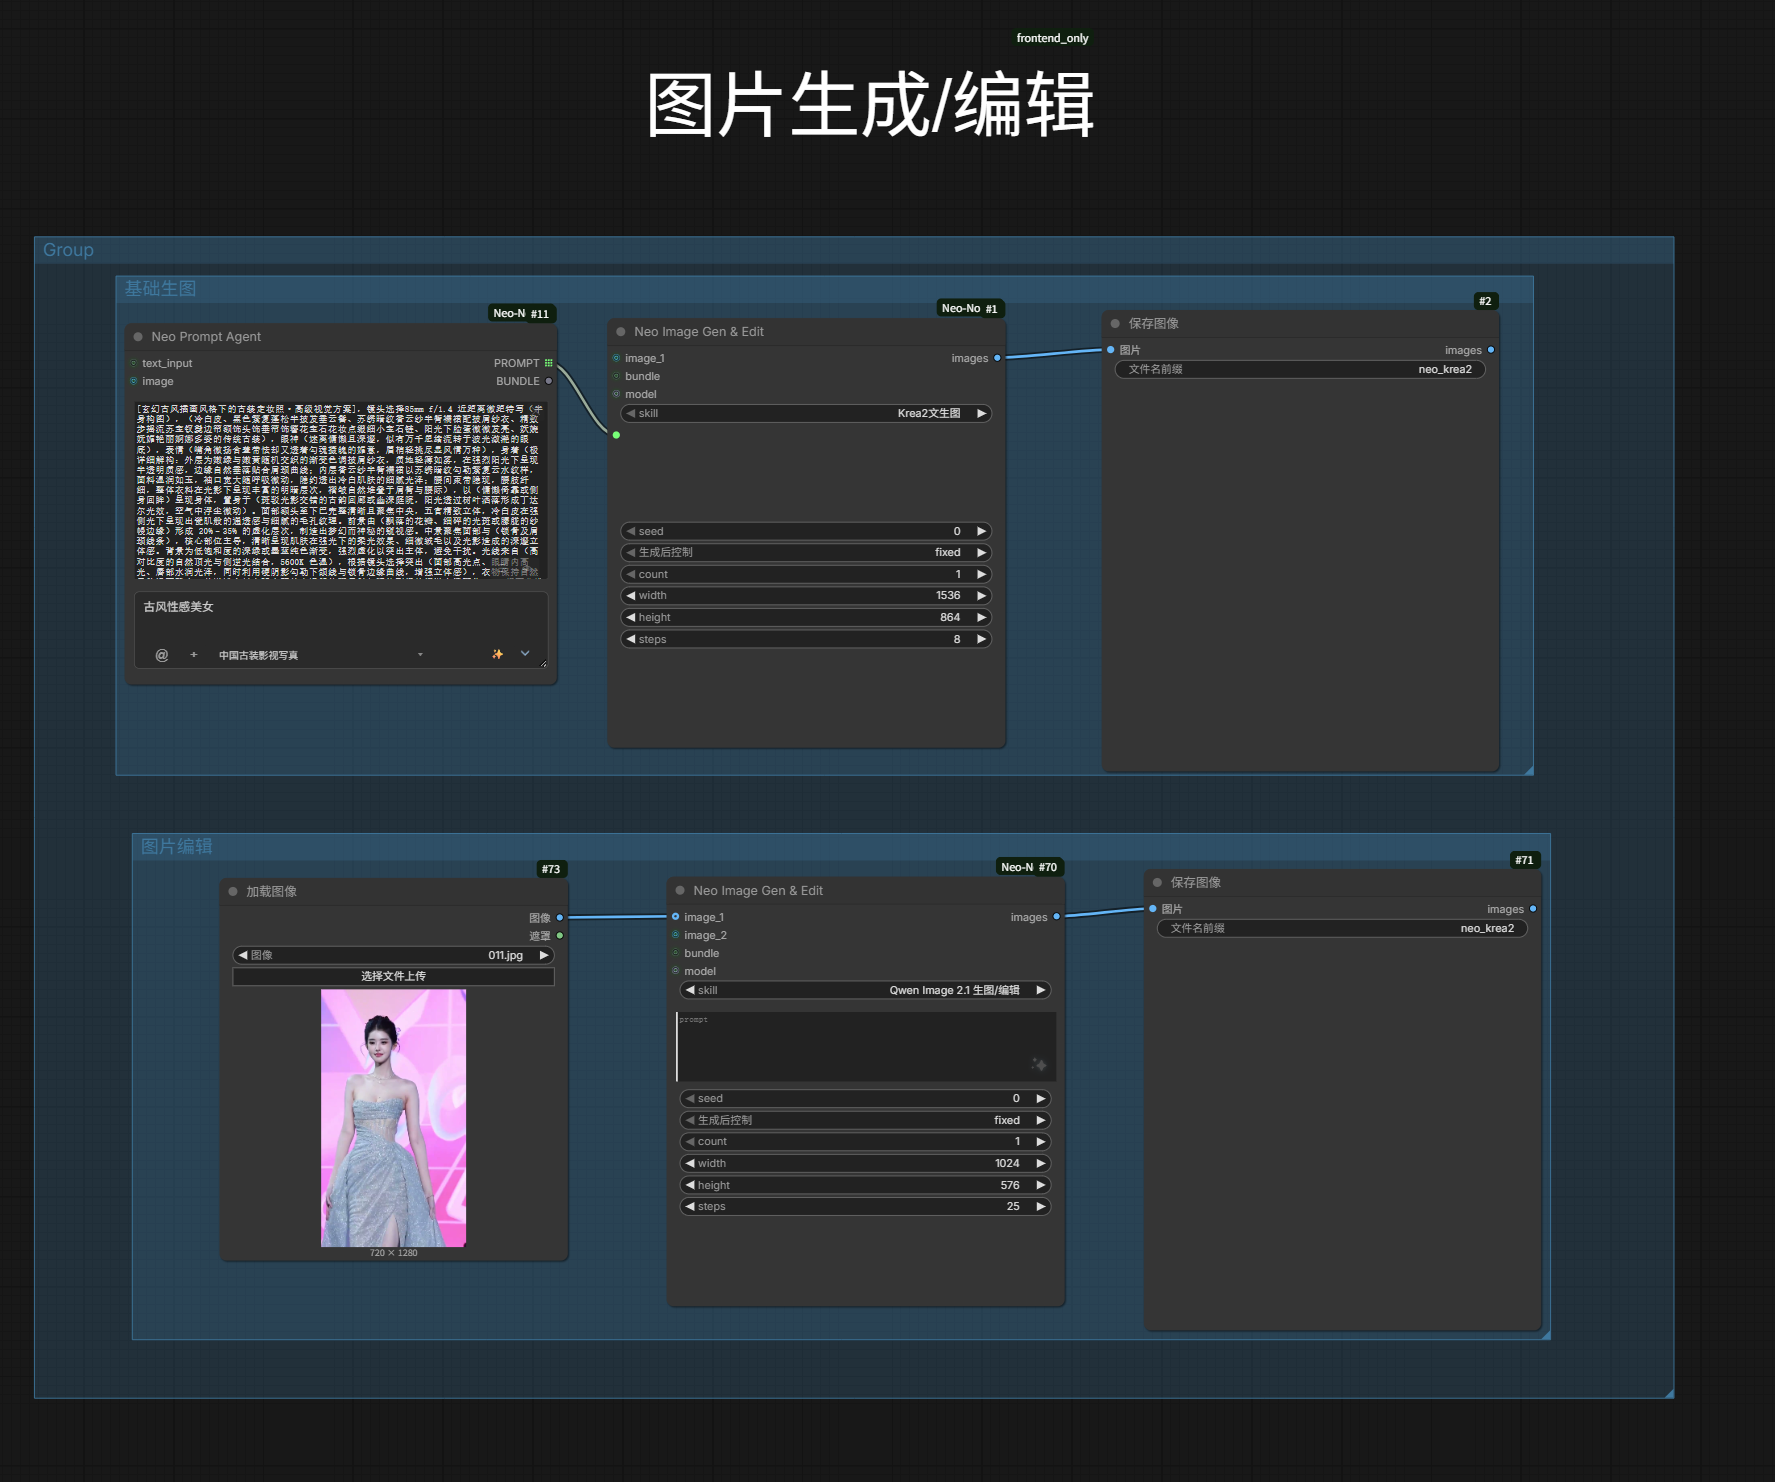Click the bundle input socket on node #1

click(616, 376)
